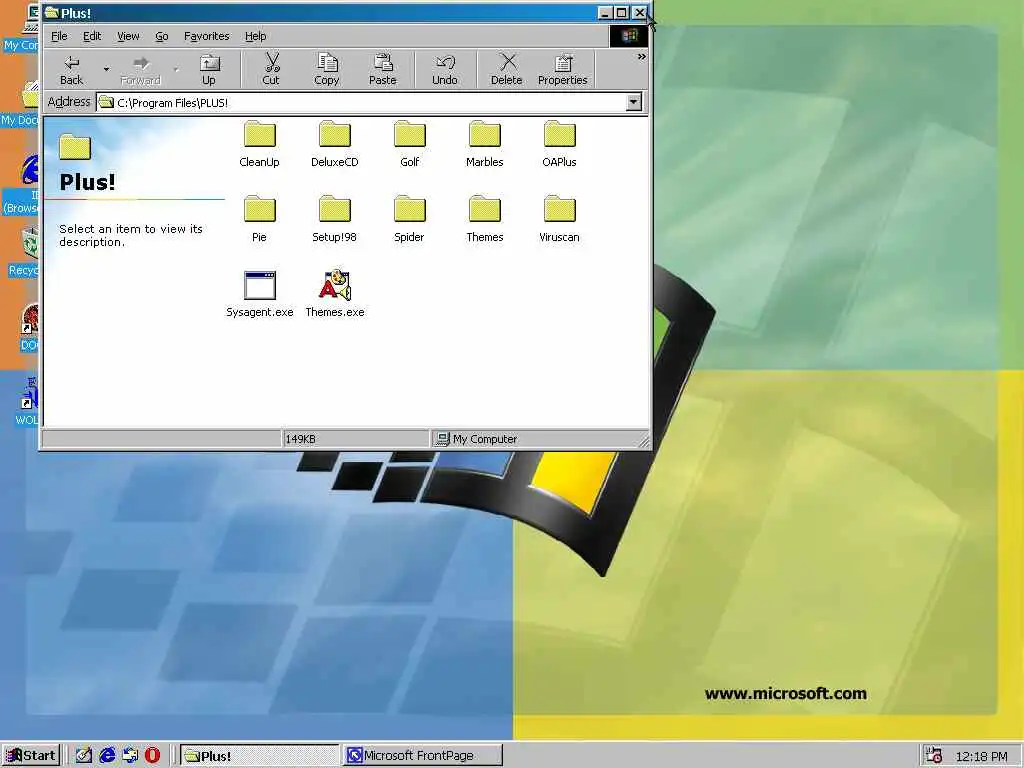Go Up one folder level
The width and height of the screenshot is (1024, 768).
pyautogui.click(x=209, y=69)
